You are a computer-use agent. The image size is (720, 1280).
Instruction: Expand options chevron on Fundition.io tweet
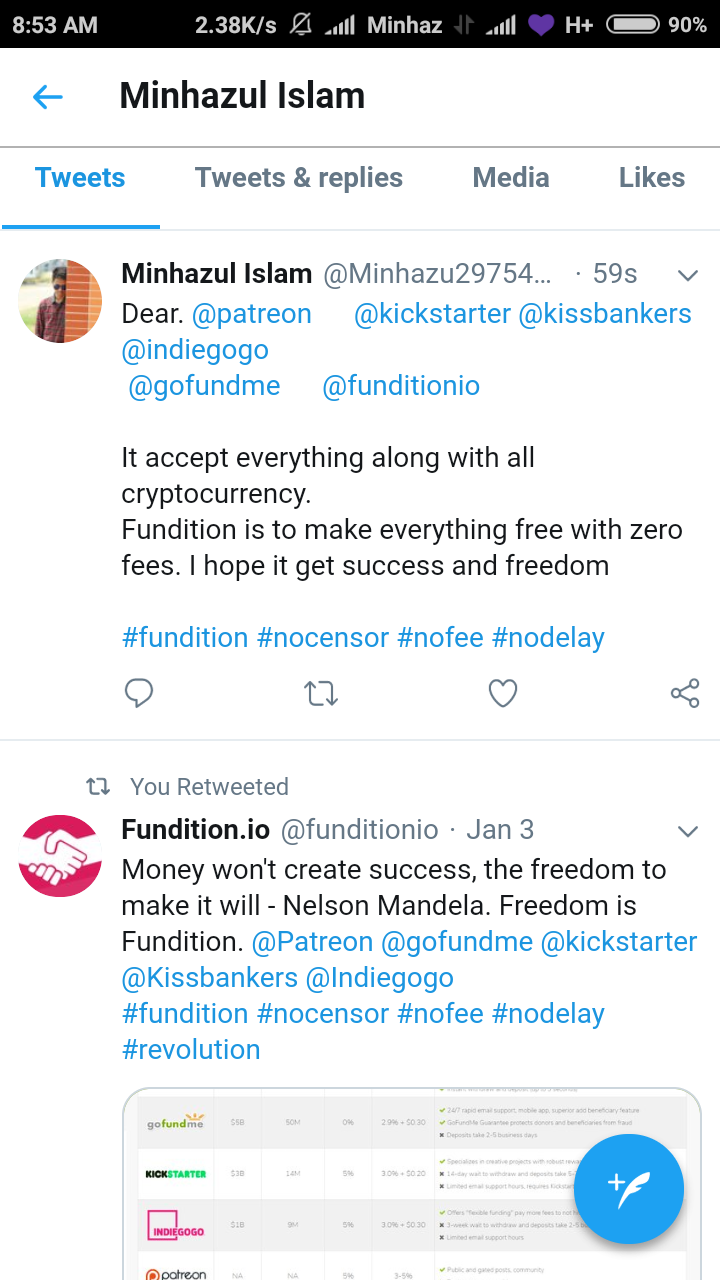tap(688, 831)
